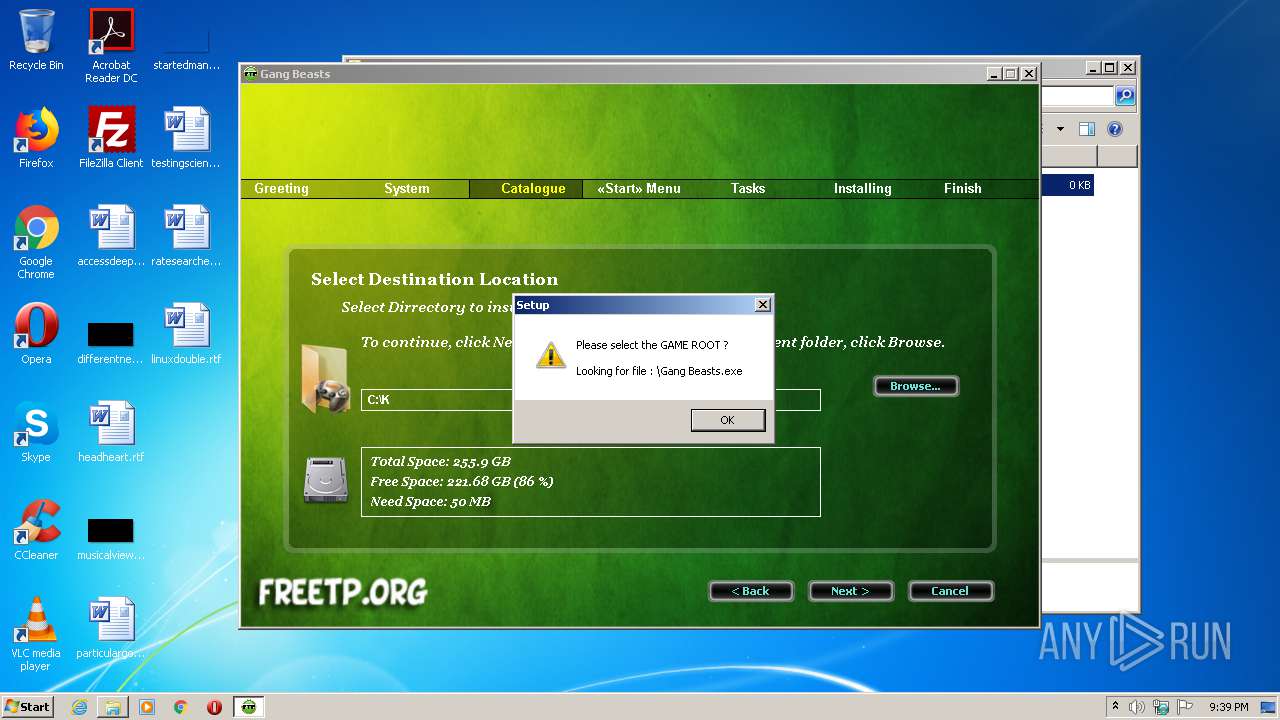Open the Recycle Bin desktop icon
Screen dimensions: 1280x720
[x=36, y=40]
